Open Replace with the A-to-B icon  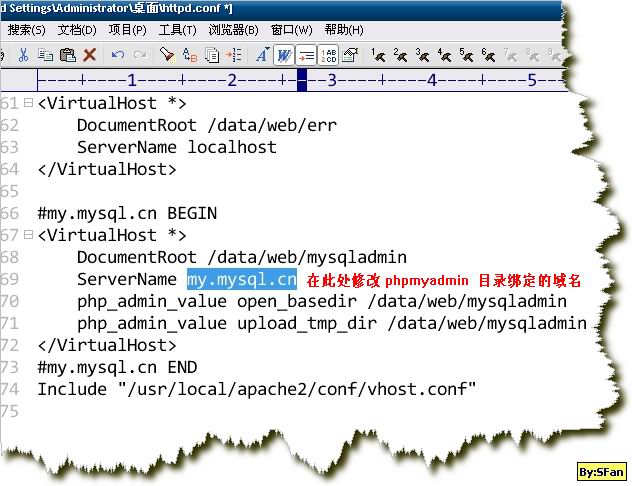pos(189,55)
